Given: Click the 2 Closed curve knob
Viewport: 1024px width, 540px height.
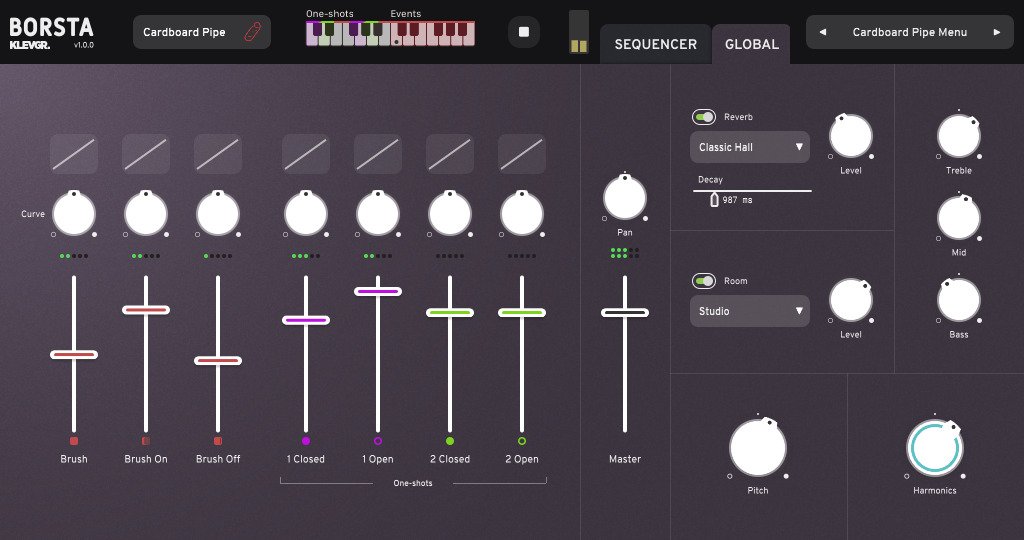Looking at the screenshot, I should pos(450,214).
